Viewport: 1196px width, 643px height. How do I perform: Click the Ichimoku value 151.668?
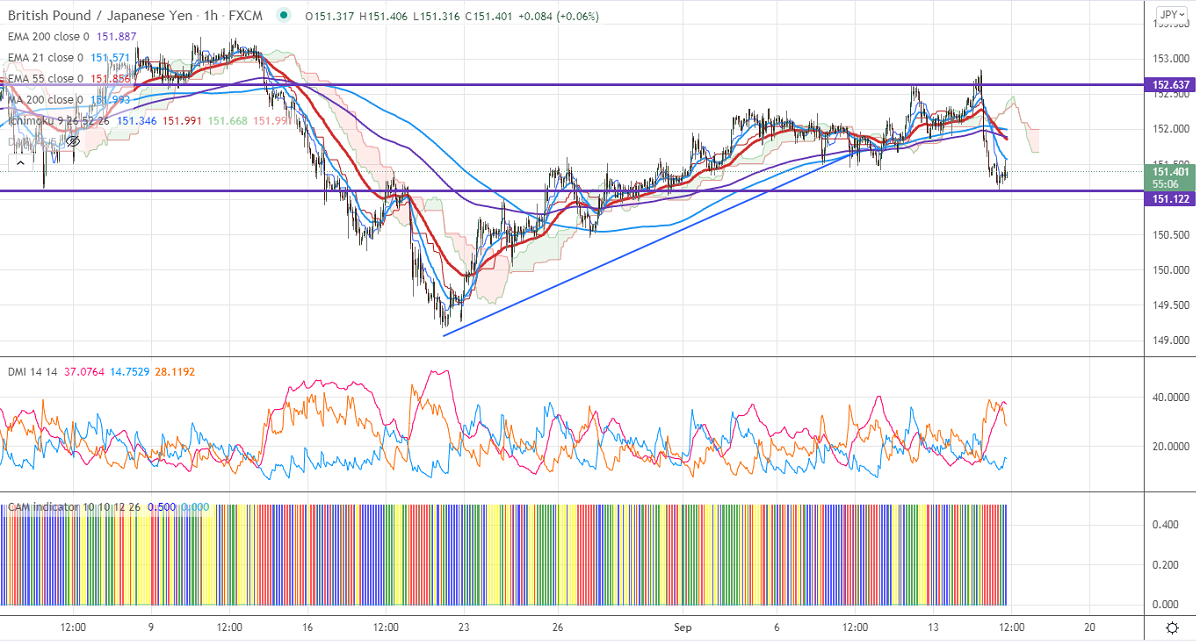[x=227, y=121]
